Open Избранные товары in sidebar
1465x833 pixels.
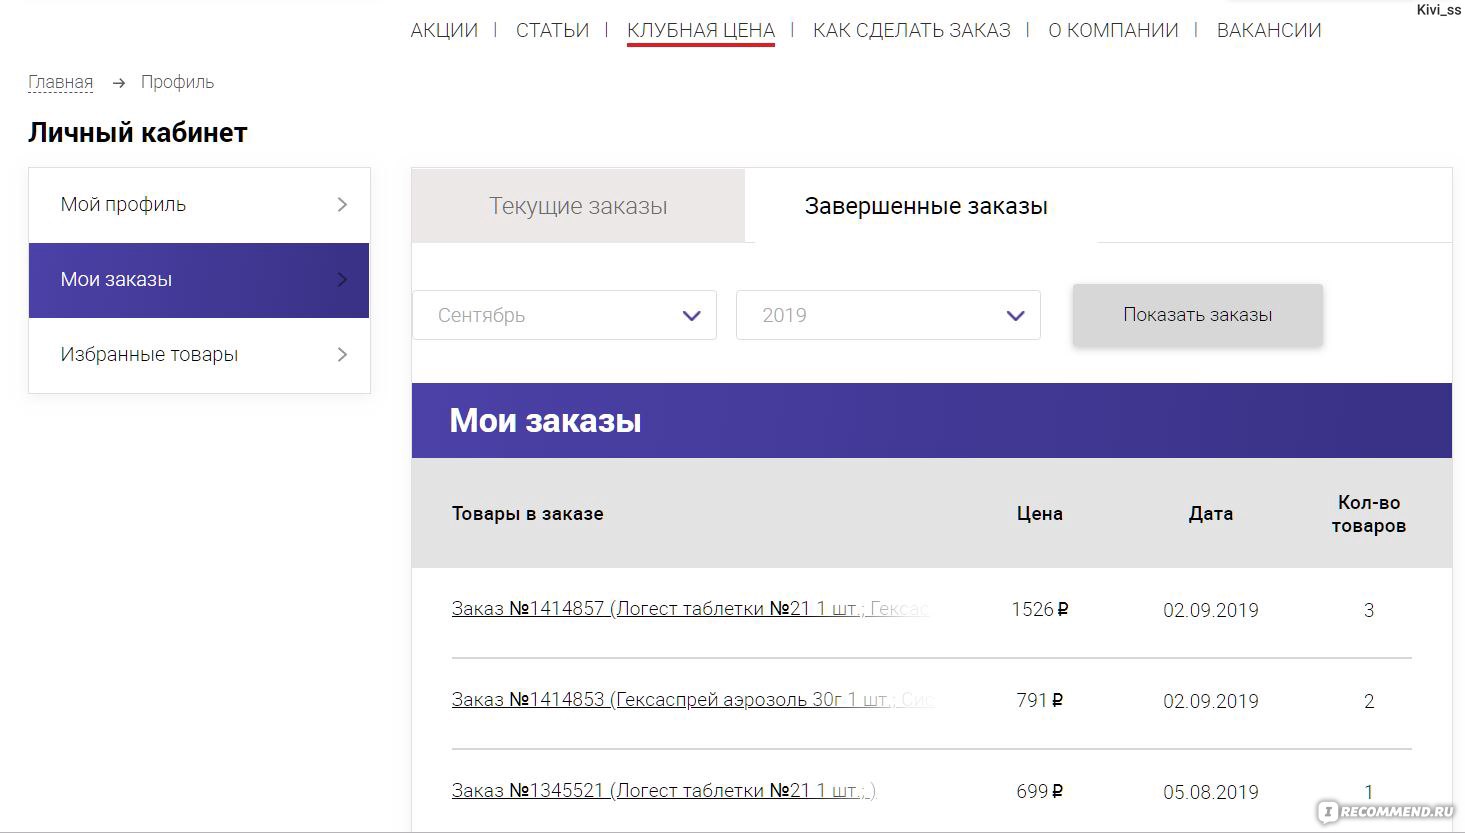click(199, 355)
